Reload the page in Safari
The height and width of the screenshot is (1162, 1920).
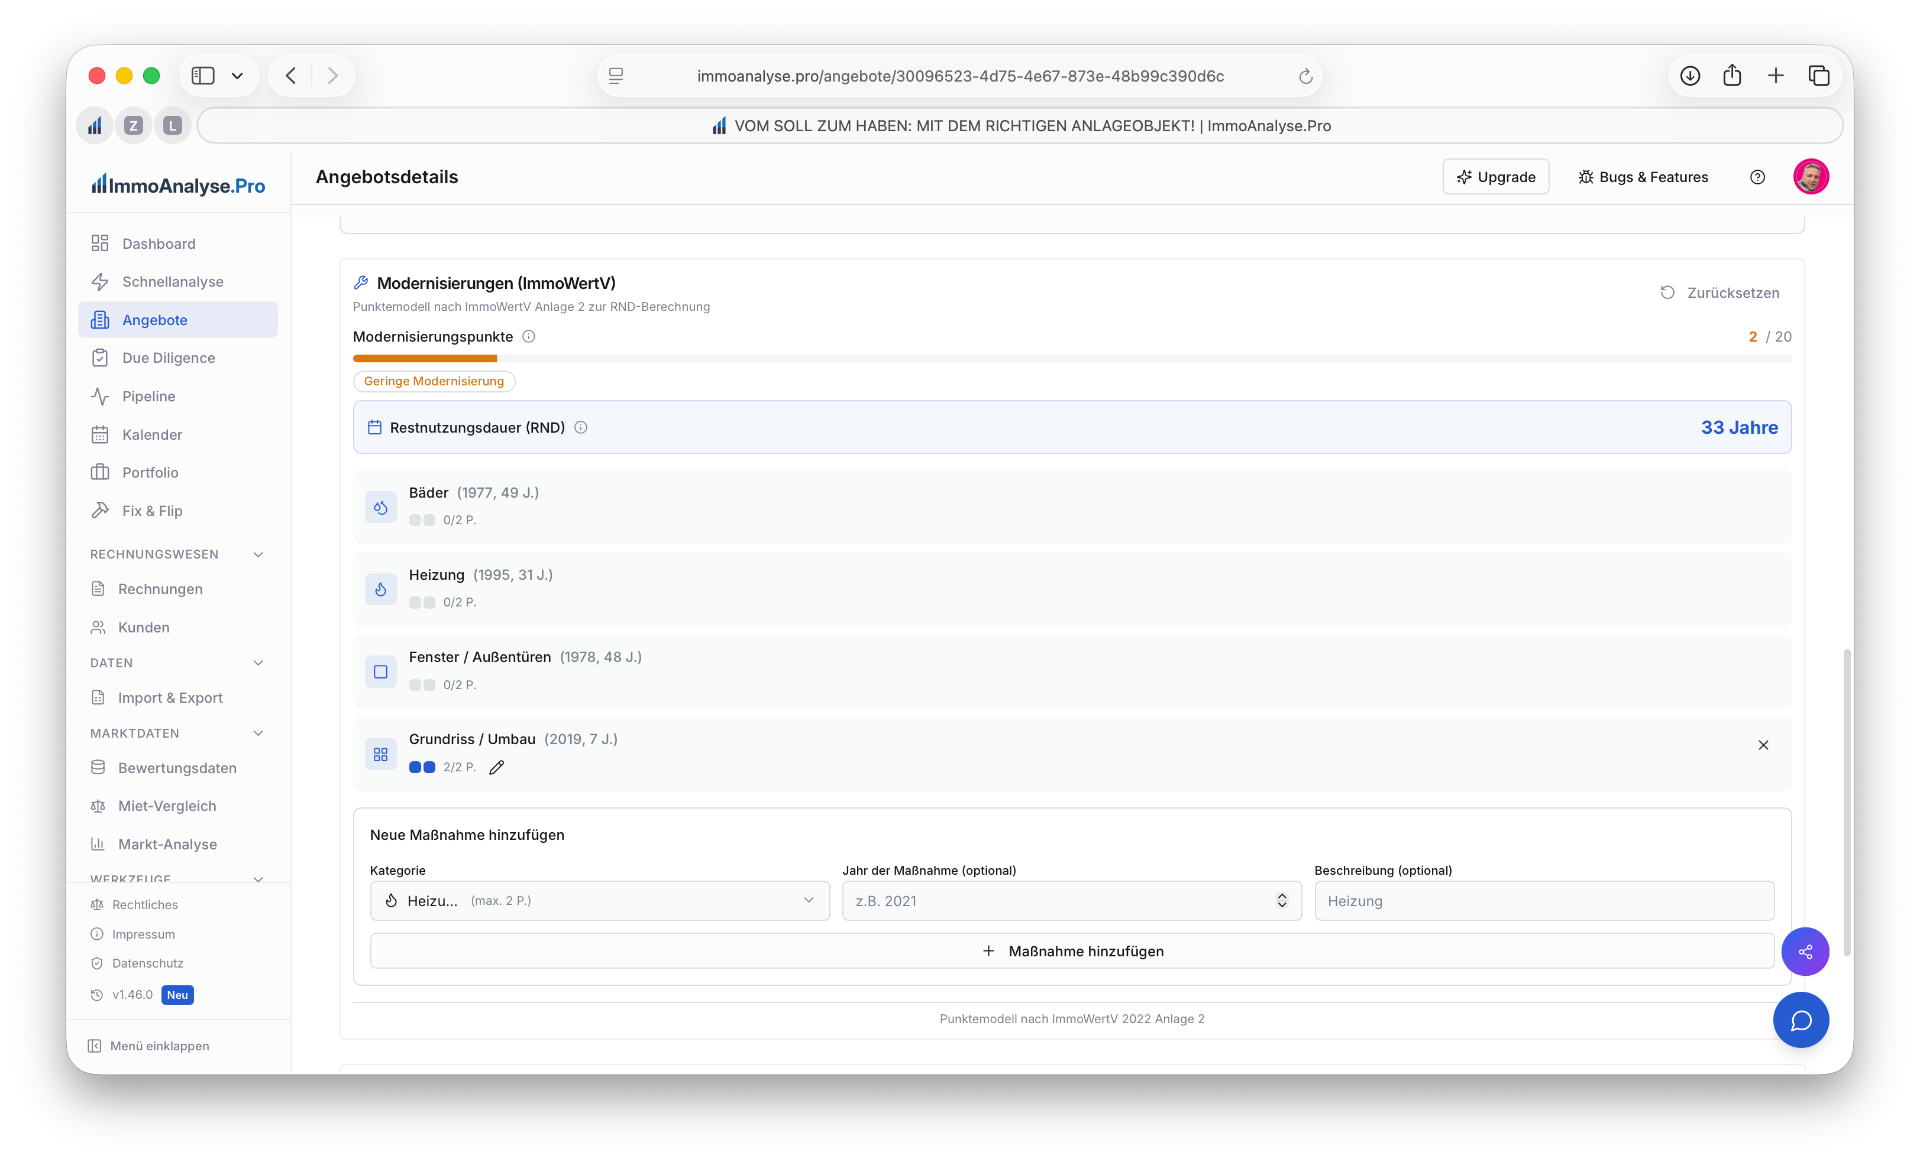pyautogui.click(x=1305, y=76)
